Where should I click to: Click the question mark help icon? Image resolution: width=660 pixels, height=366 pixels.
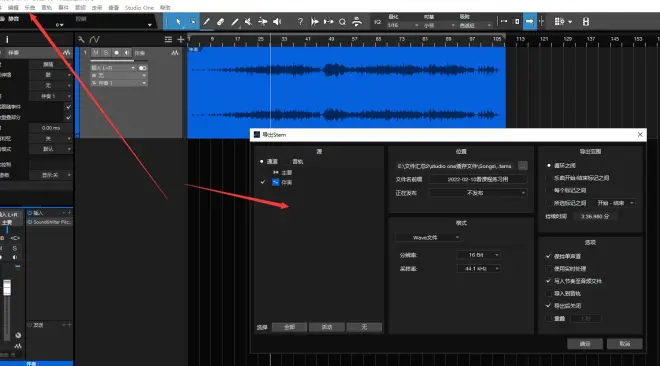(x=300, y=21)
